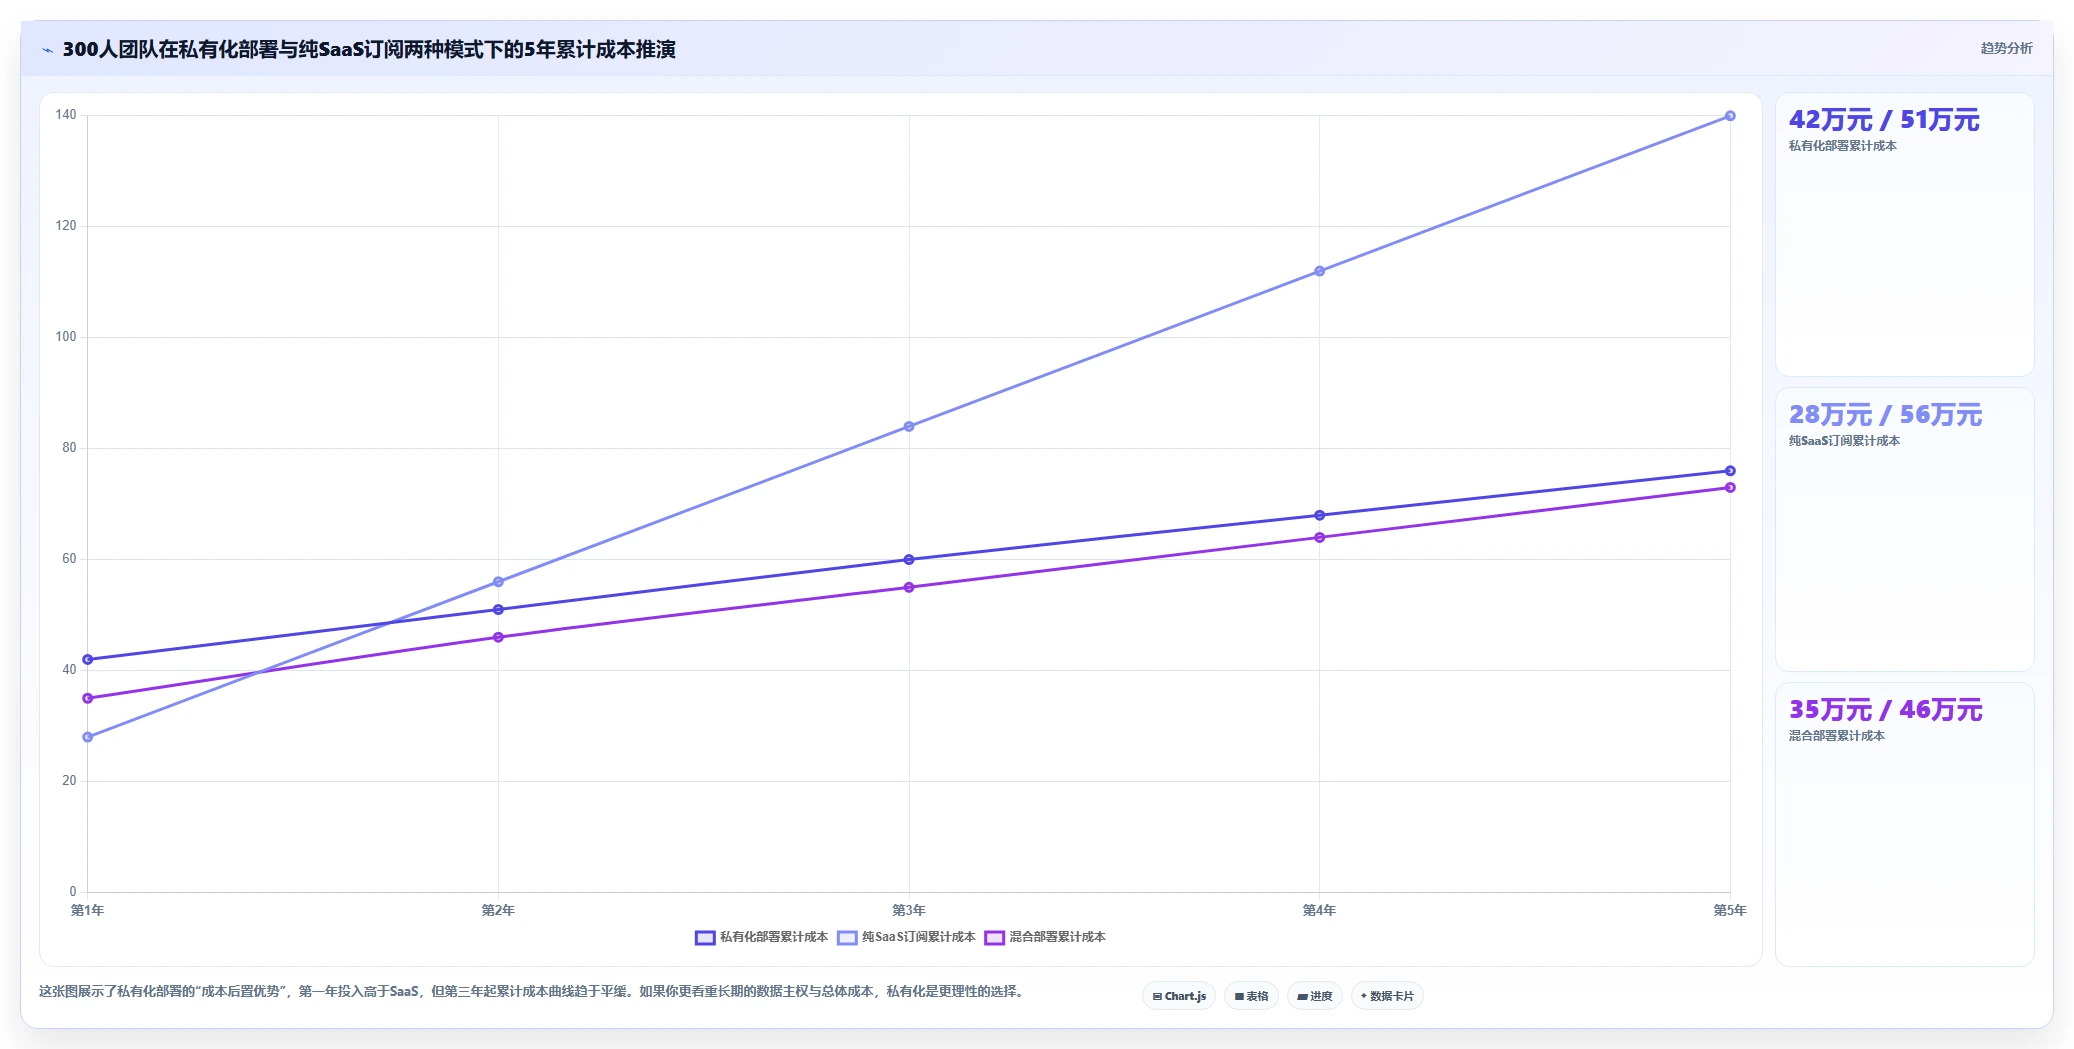Click the 20 y-axis tick label
This screenshot has height=1049, width=2074.
[x=69, y=781]
